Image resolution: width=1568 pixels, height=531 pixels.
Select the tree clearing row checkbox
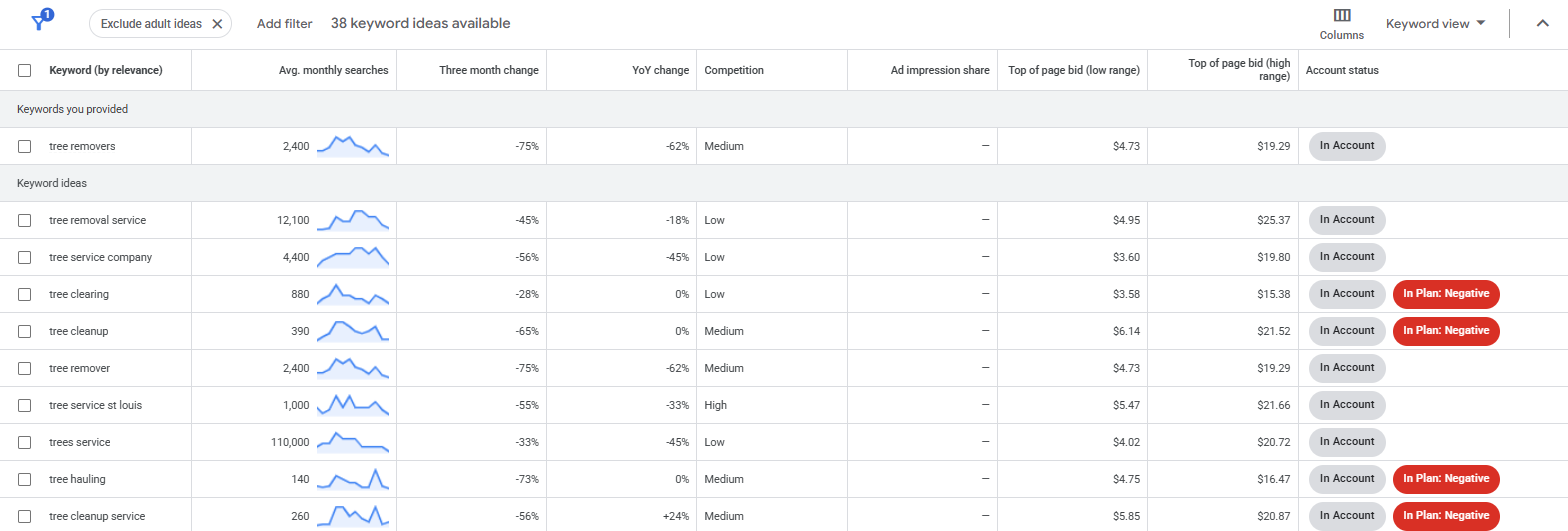click(25, 294)
